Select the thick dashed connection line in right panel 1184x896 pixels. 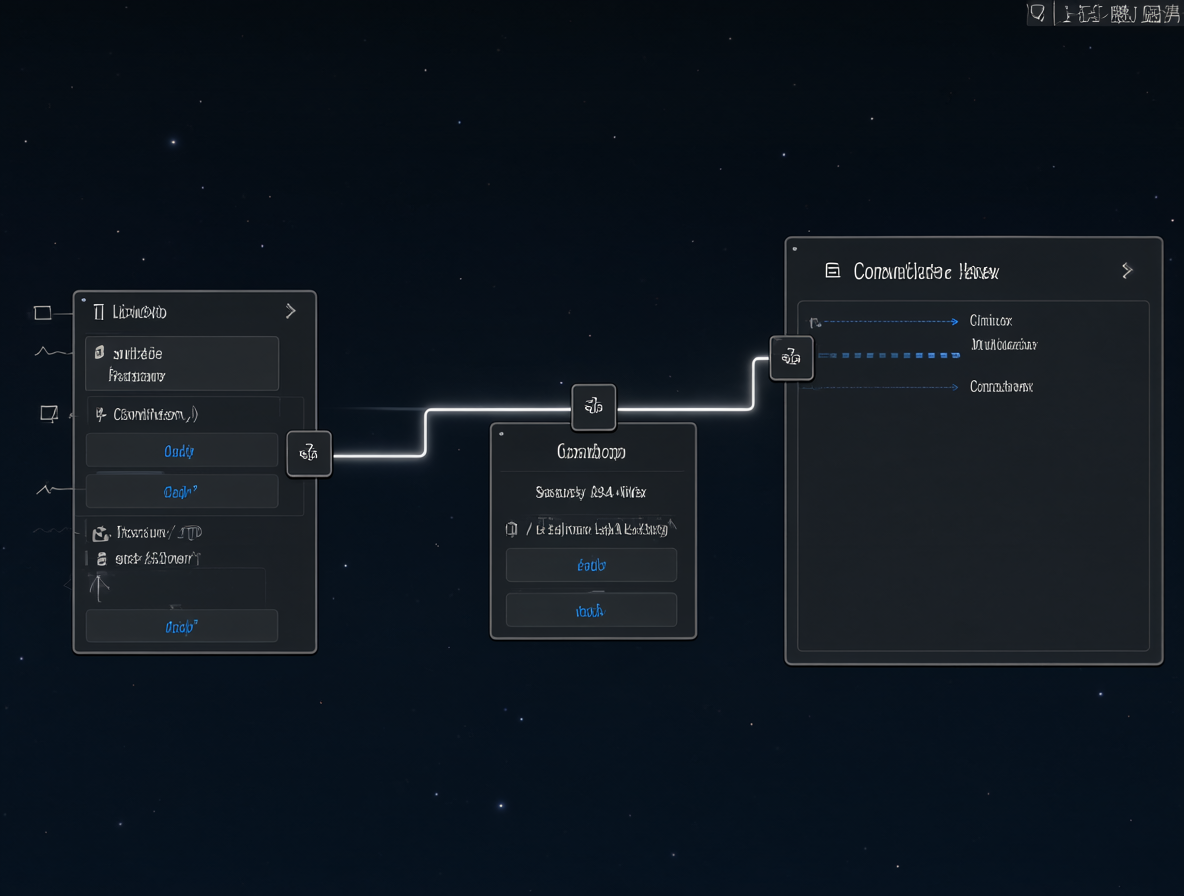click(889, 355)
